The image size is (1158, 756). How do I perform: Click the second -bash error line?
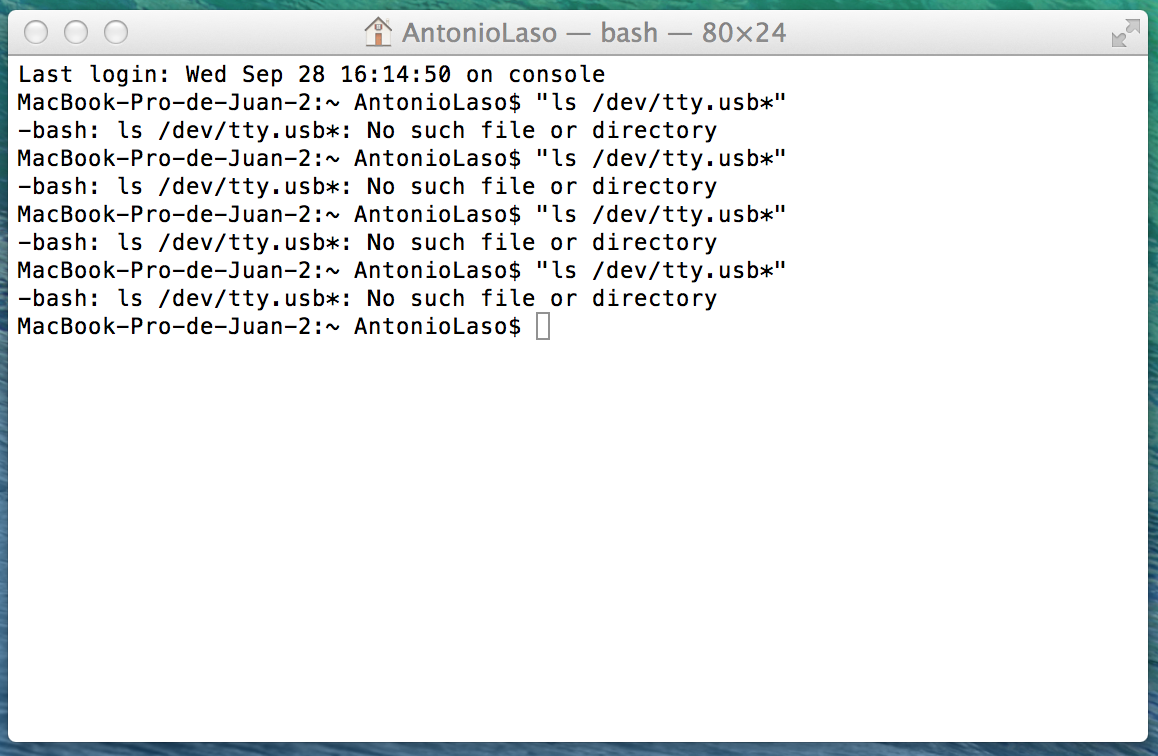367,187
